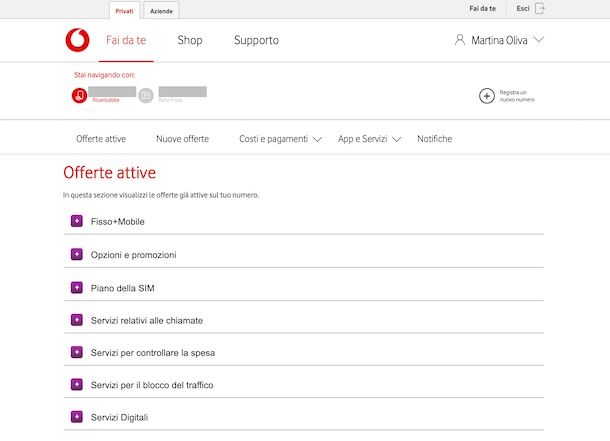Click the user profile icon beside Martina Oliva
610x441 pixels.
(459, 40)
